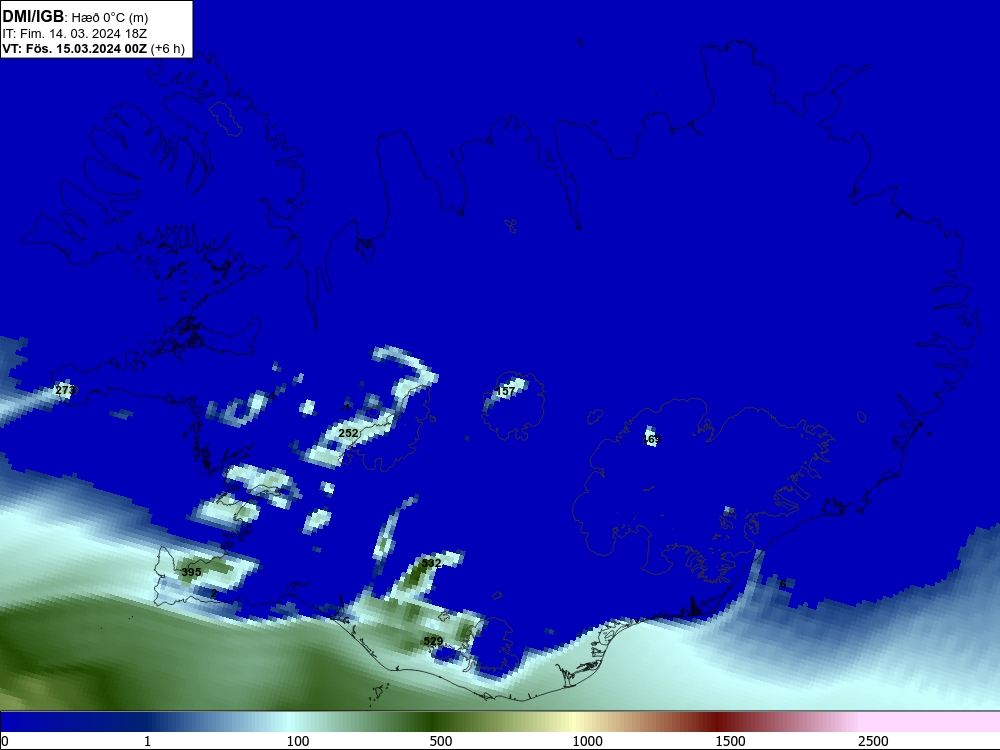Click the dark red section of the color bar

click(719, 722)
